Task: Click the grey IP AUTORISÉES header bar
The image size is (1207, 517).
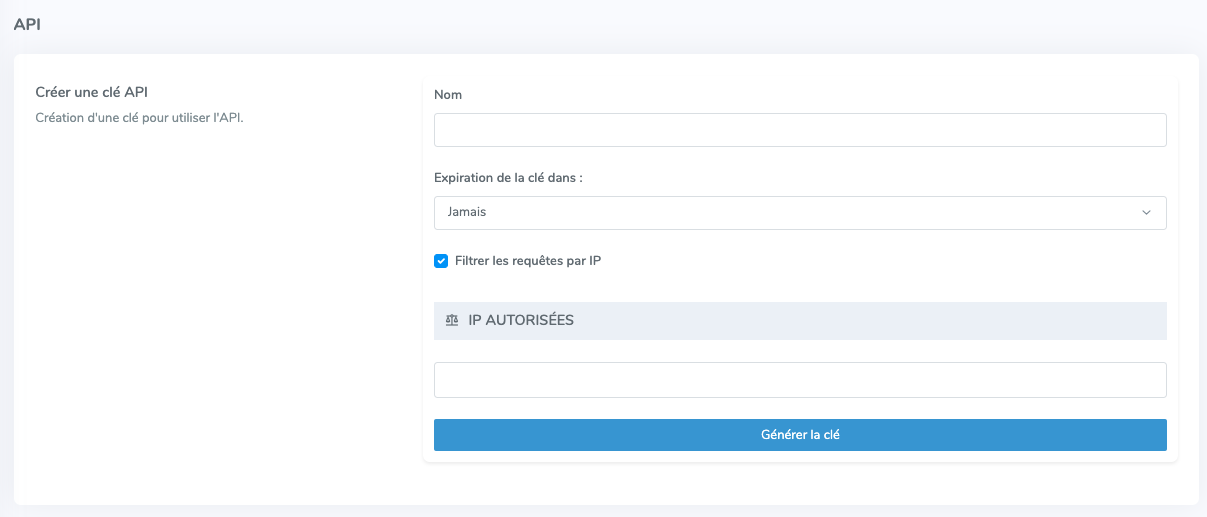Action: click(x=800, y=321)
